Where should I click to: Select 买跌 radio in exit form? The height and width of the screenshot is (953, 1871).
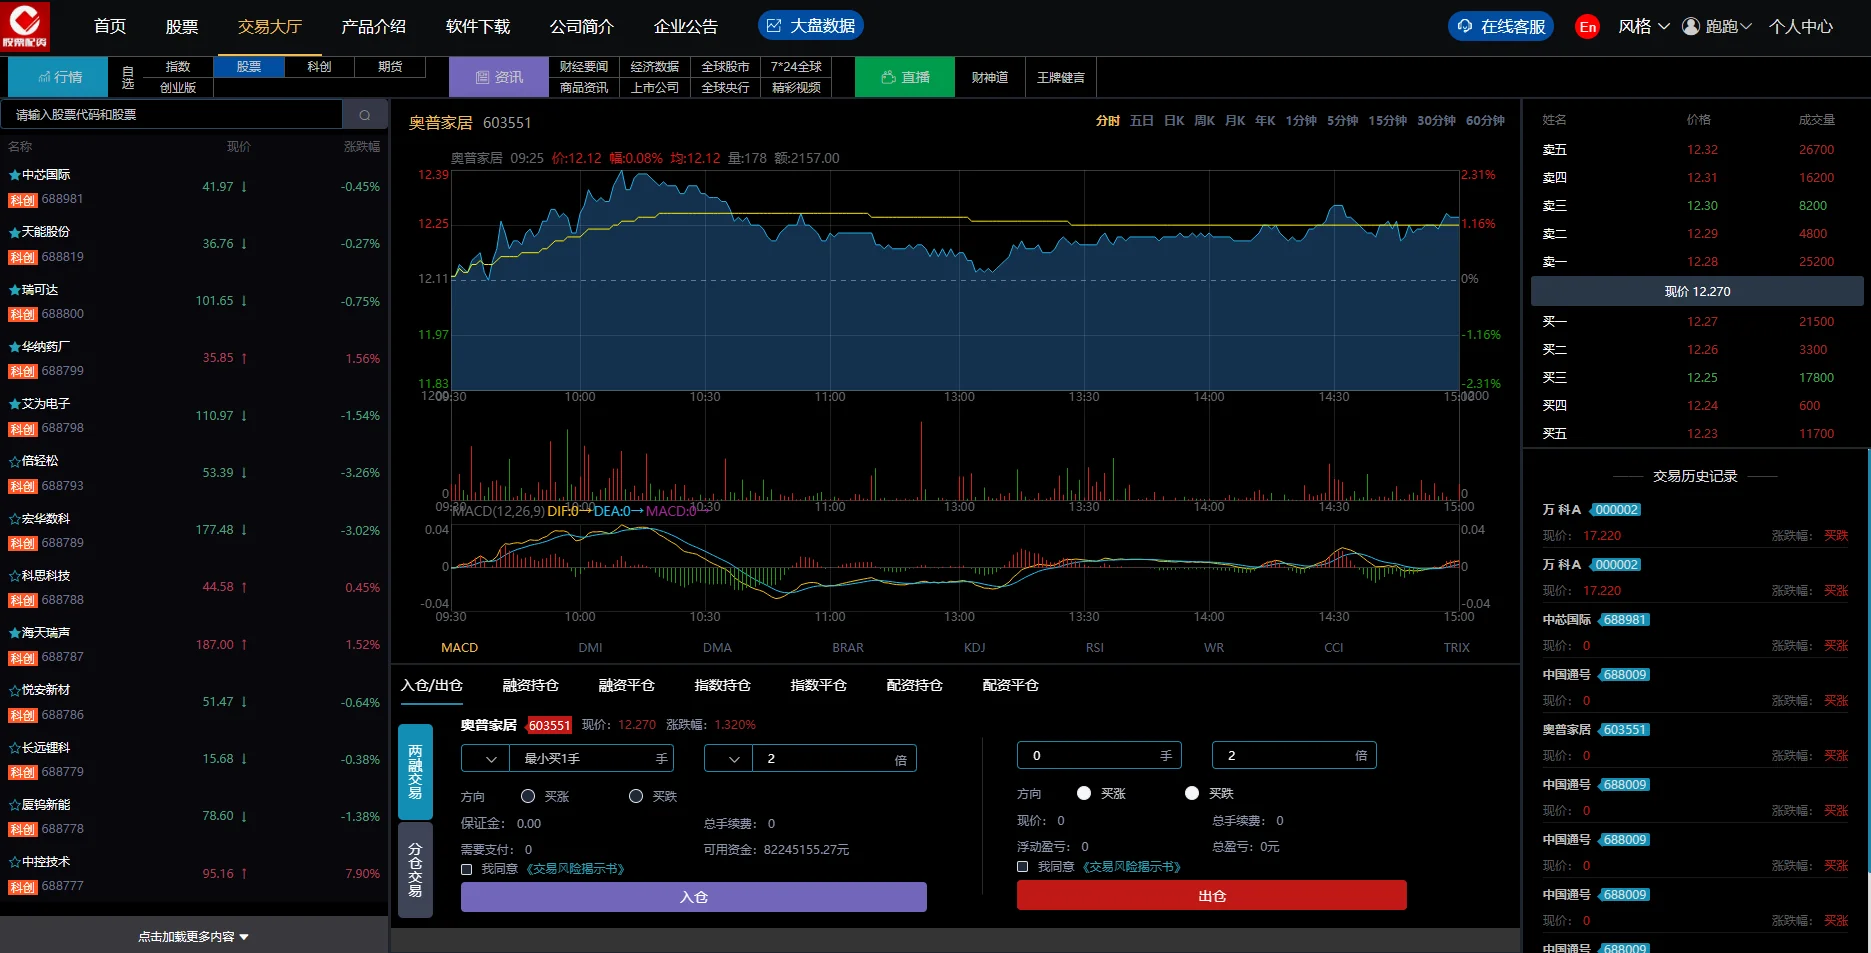click(x=1191, y=794)
